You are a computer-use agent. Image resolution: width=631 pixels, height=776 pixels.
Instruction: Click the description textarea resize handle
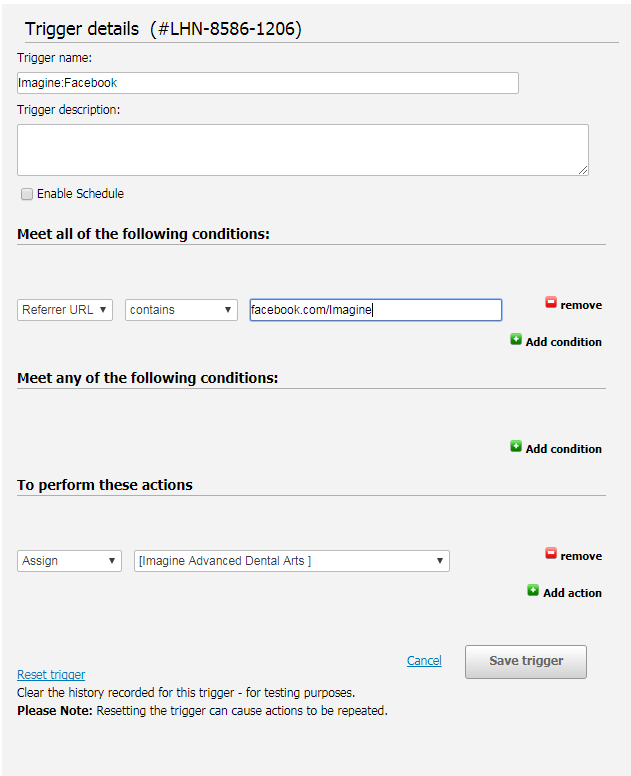[x=583, y=170]
